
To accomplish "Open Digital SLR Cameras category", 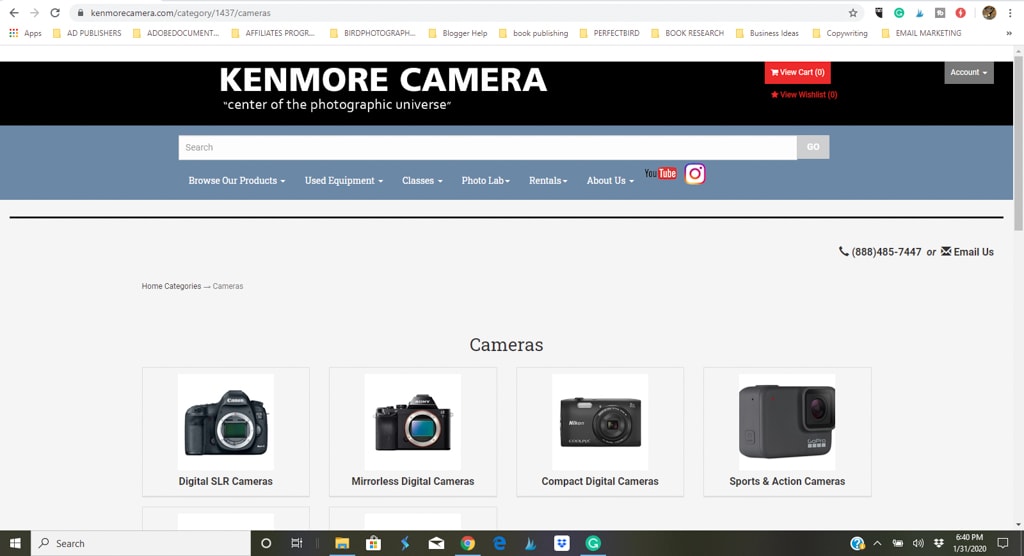I will point(225,482).
